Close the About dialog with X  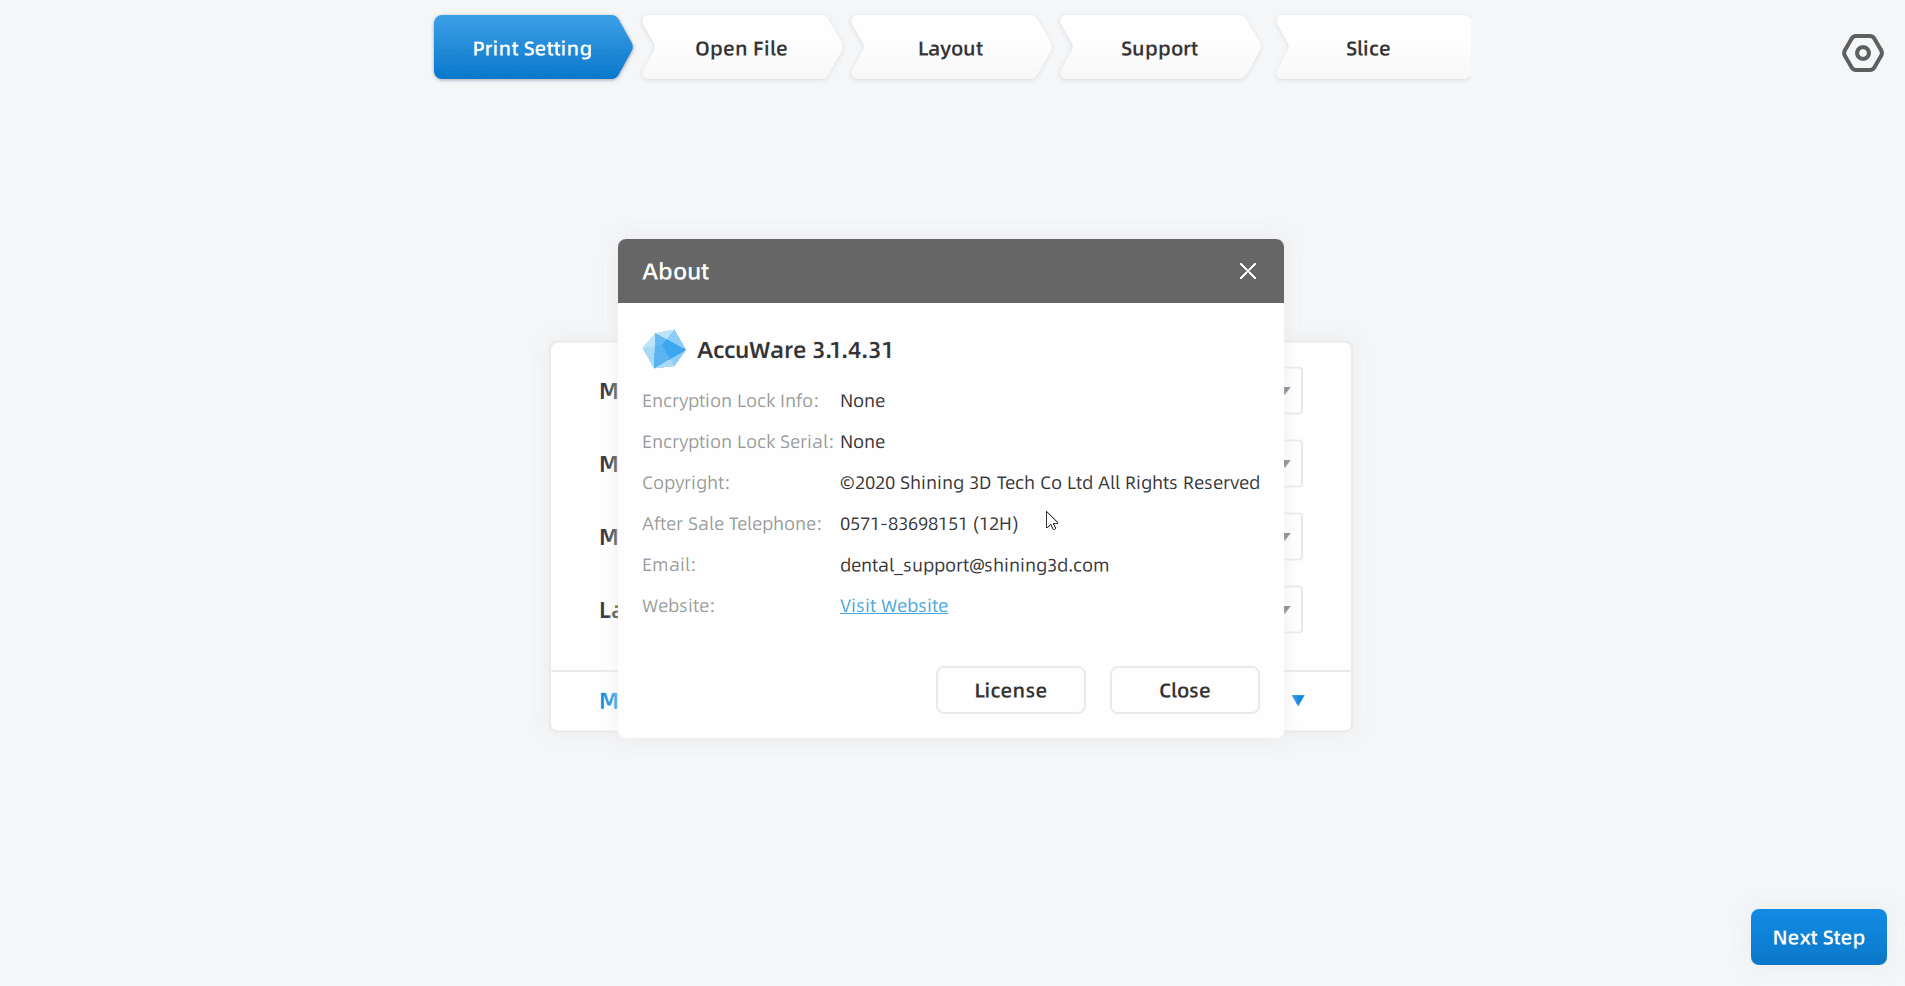pos(1247,271)
